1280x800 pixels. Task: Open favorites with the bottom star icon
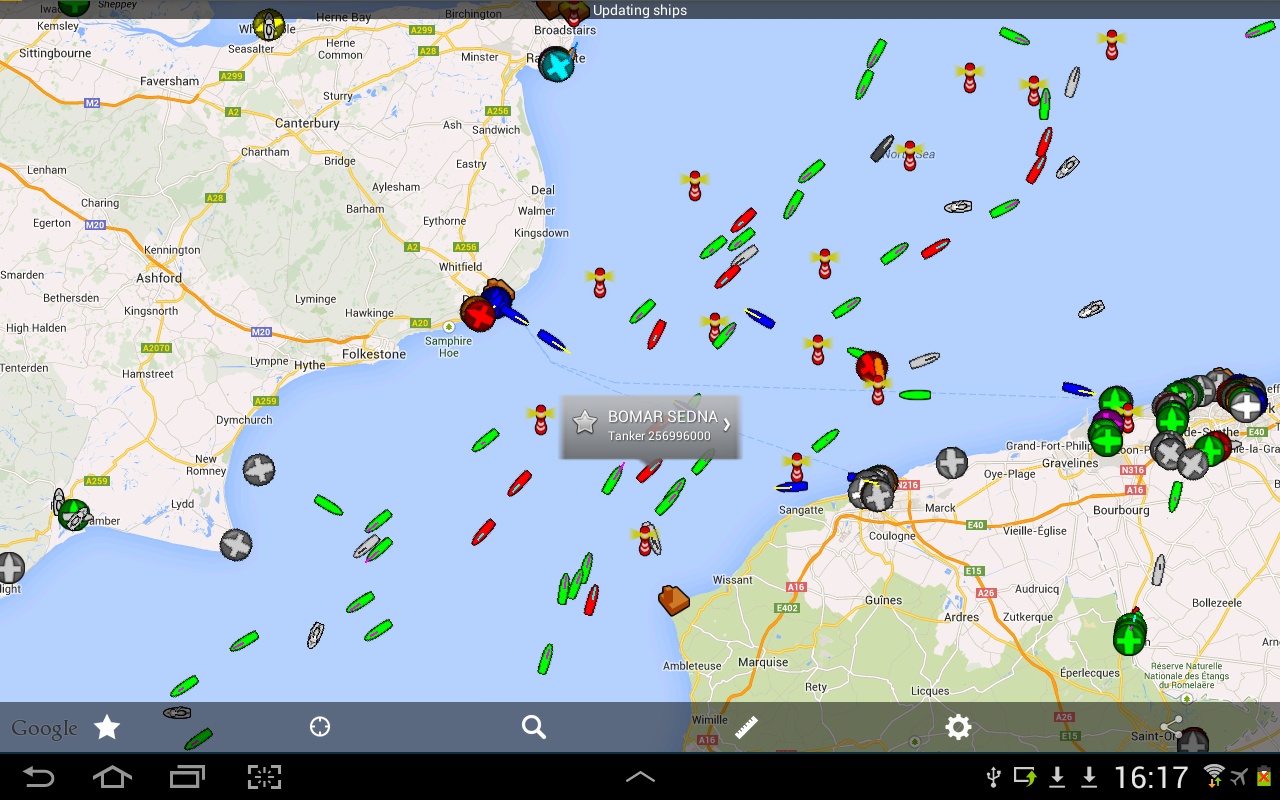coord(107,727)
